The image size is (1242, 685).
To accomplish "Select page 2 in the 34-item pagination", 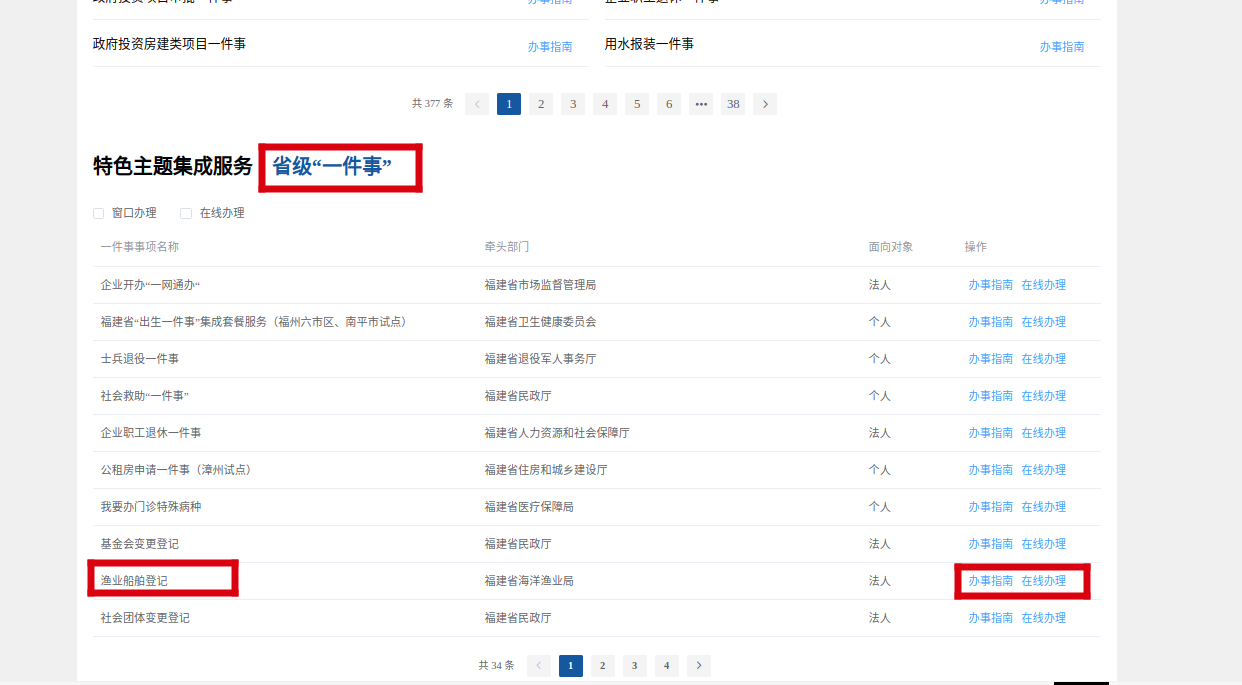I will [603, 666].
